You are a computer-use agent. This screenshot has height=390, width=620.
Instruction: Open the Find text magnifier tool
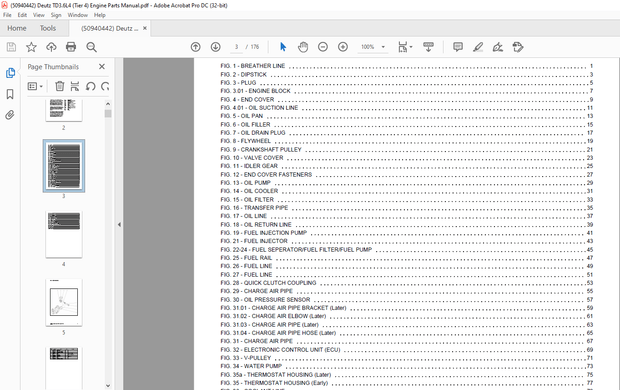(x=91, y=47)
